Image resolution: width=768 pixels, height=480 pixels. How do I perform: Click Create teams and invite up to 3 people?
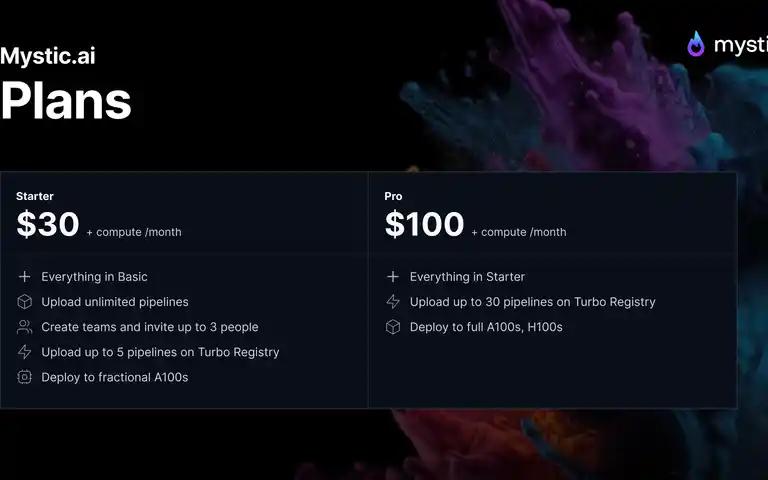pos(150,327)
